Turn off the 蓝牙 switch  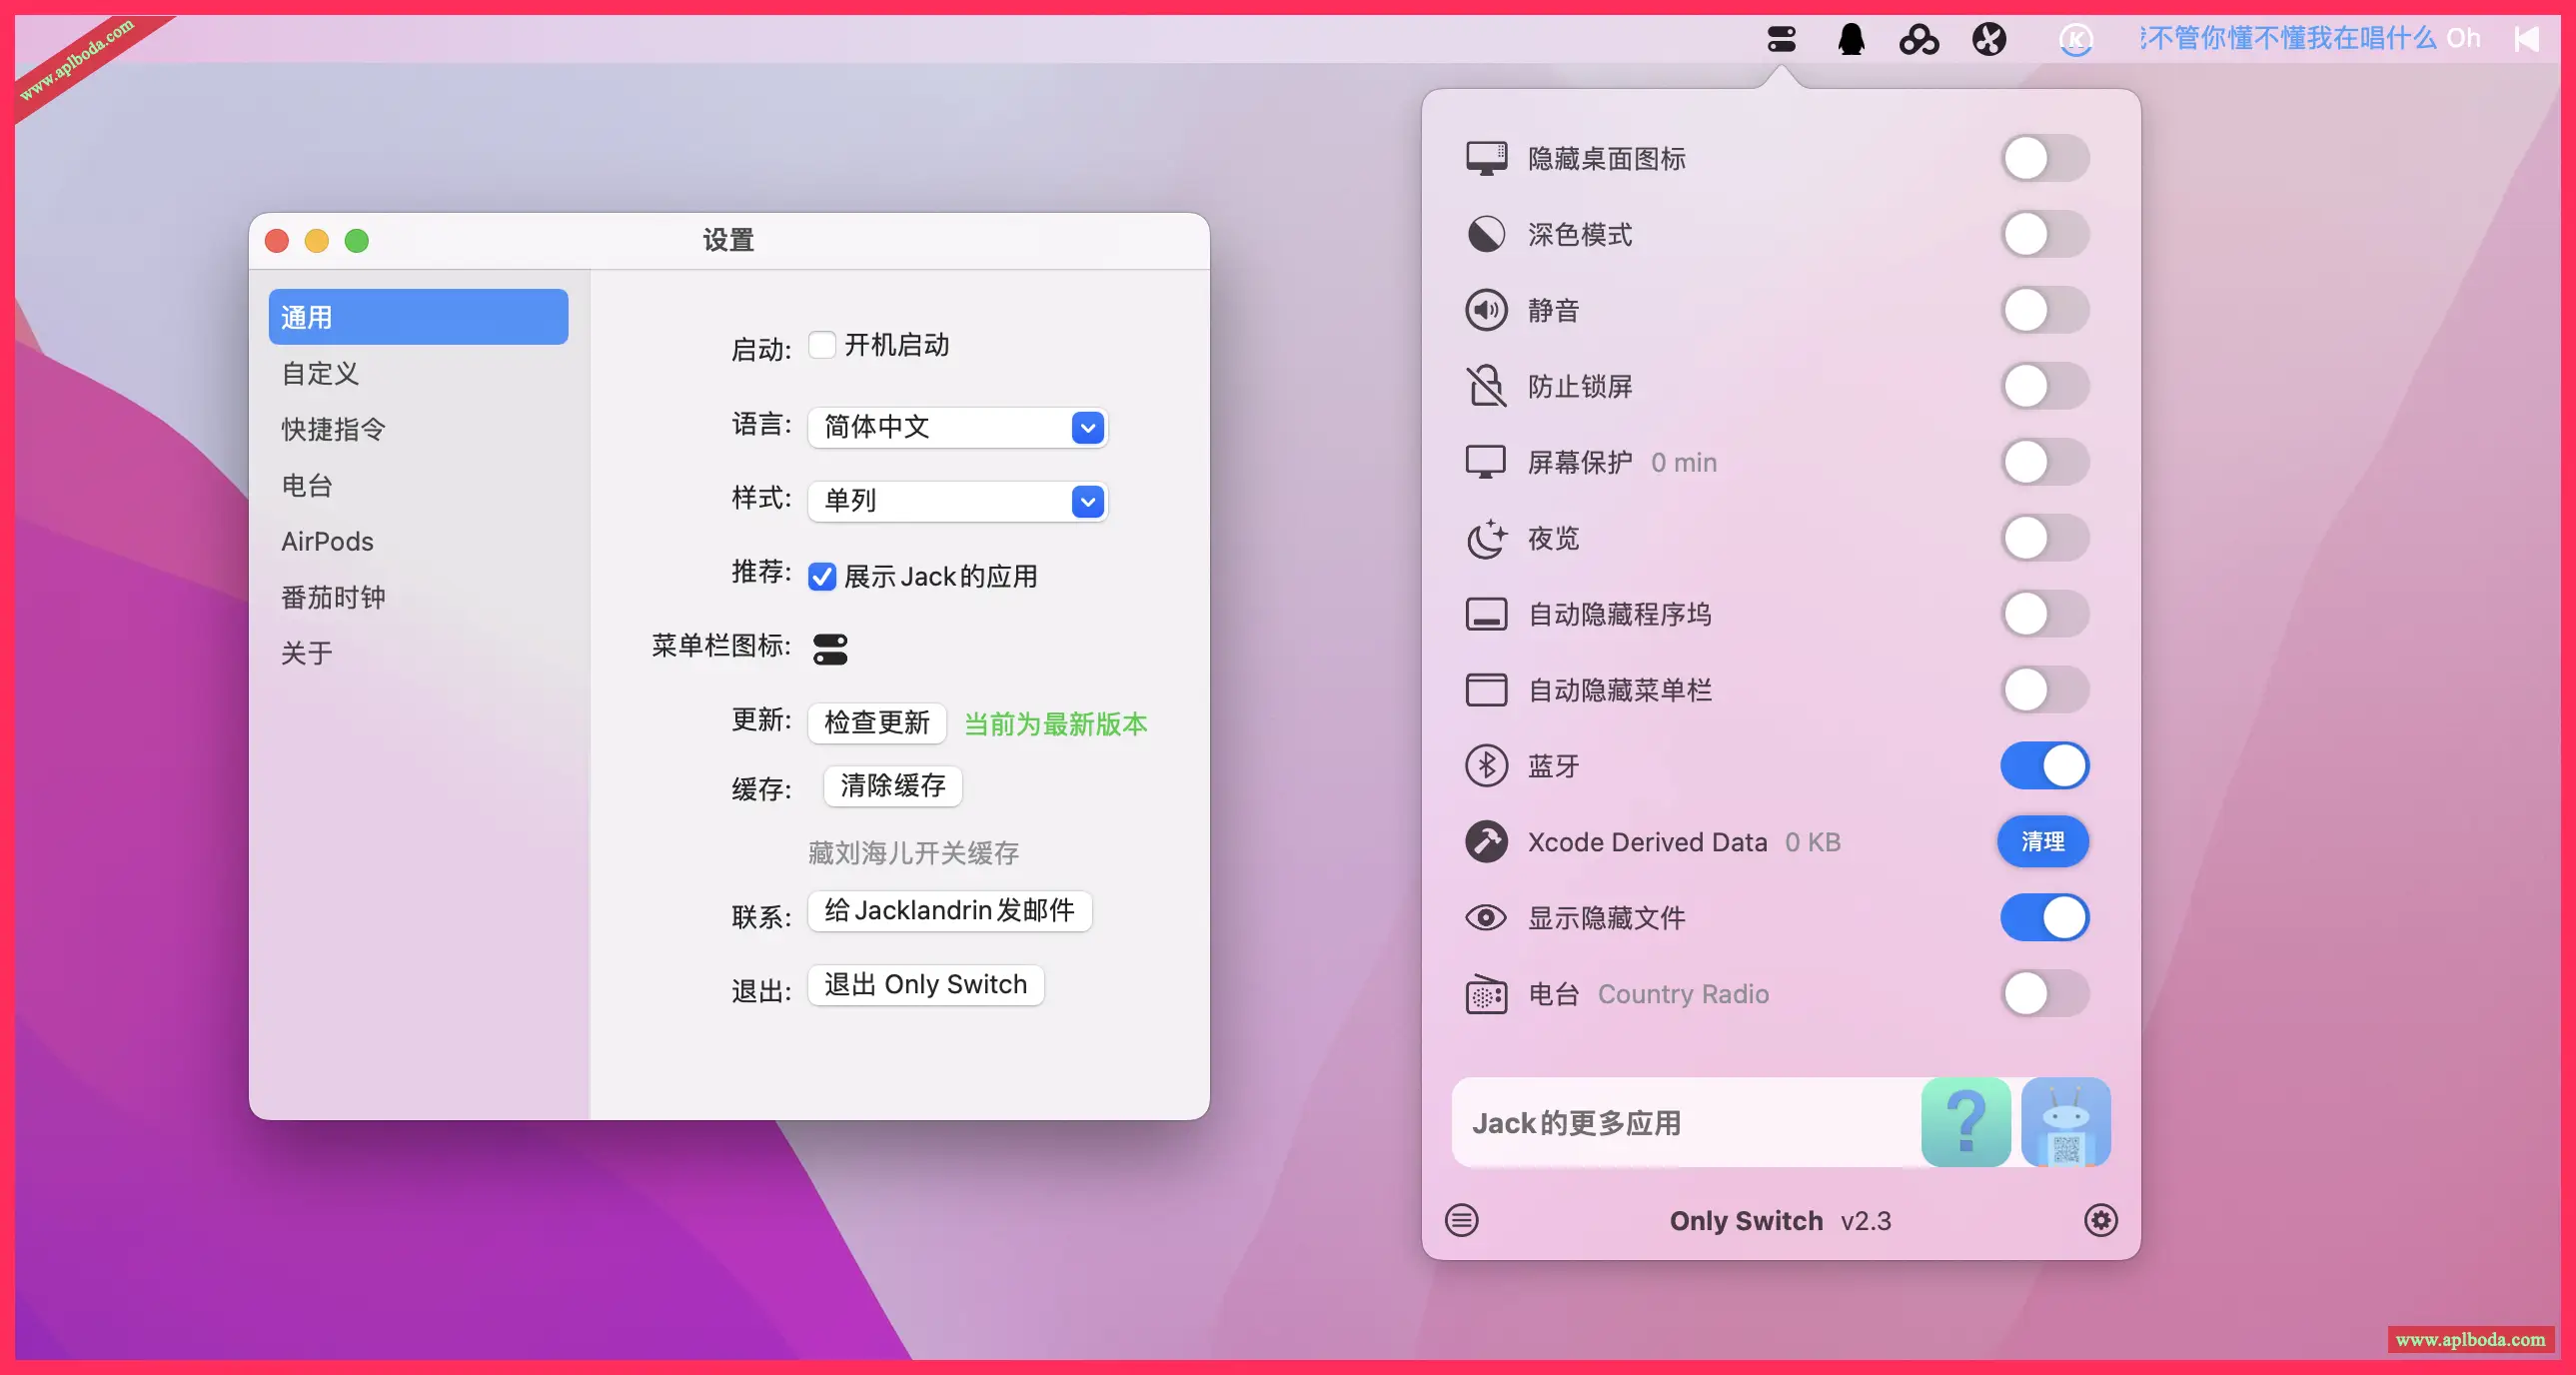point(2045,766)
